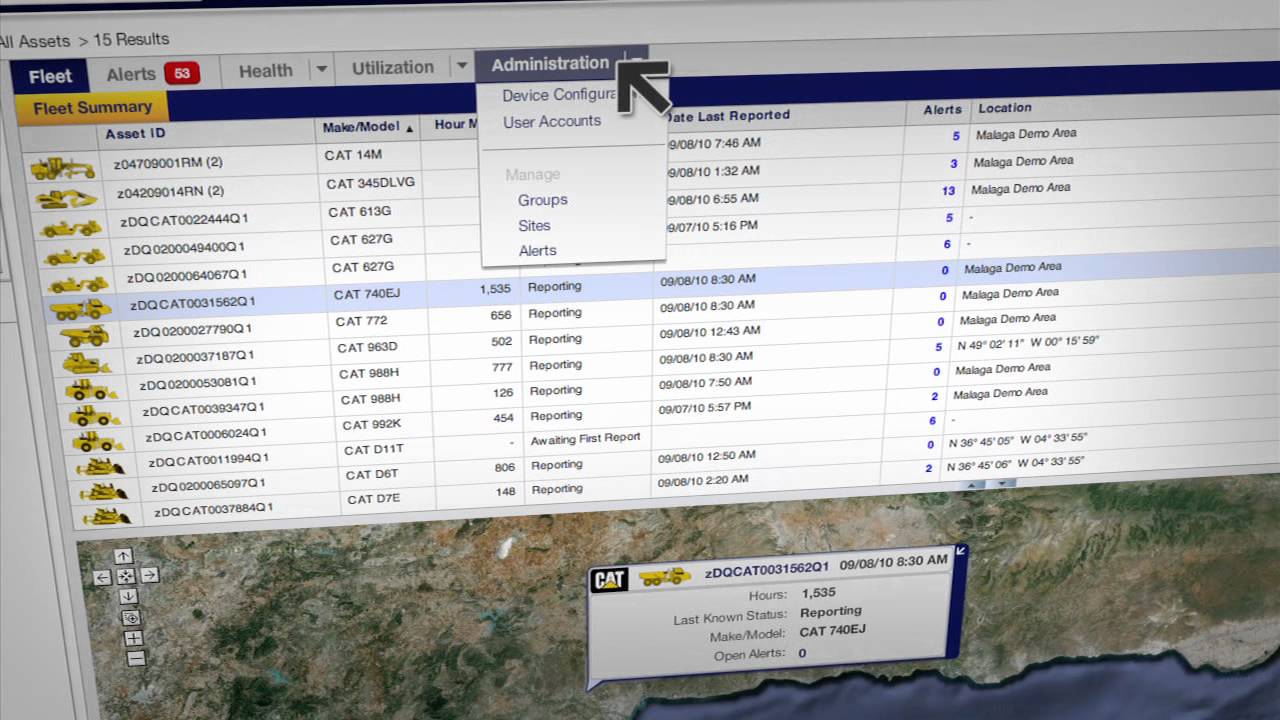Sort by Asset ID column header
The width and height of the screenshot is (1280, 720).
click(135, 133)
